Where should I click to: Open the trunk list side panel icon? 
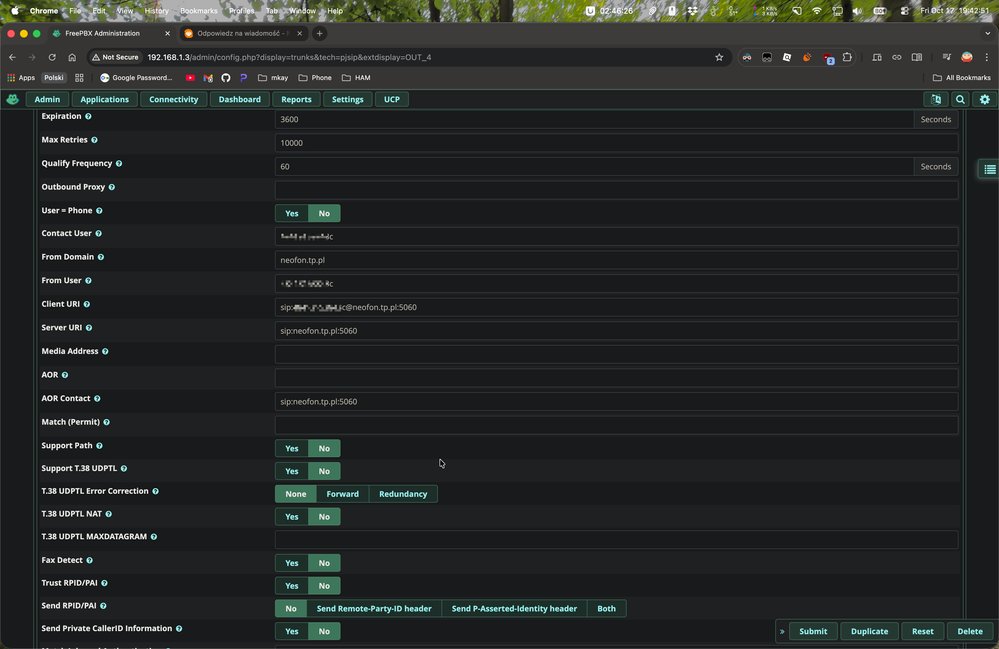tap(989, 169)
